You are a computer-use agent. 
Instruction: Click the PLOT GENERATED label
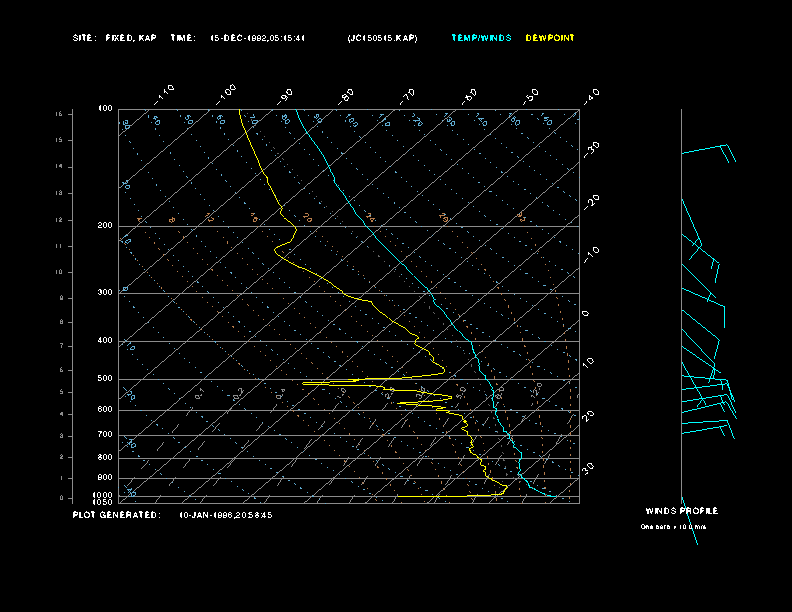tap(116, 515)
